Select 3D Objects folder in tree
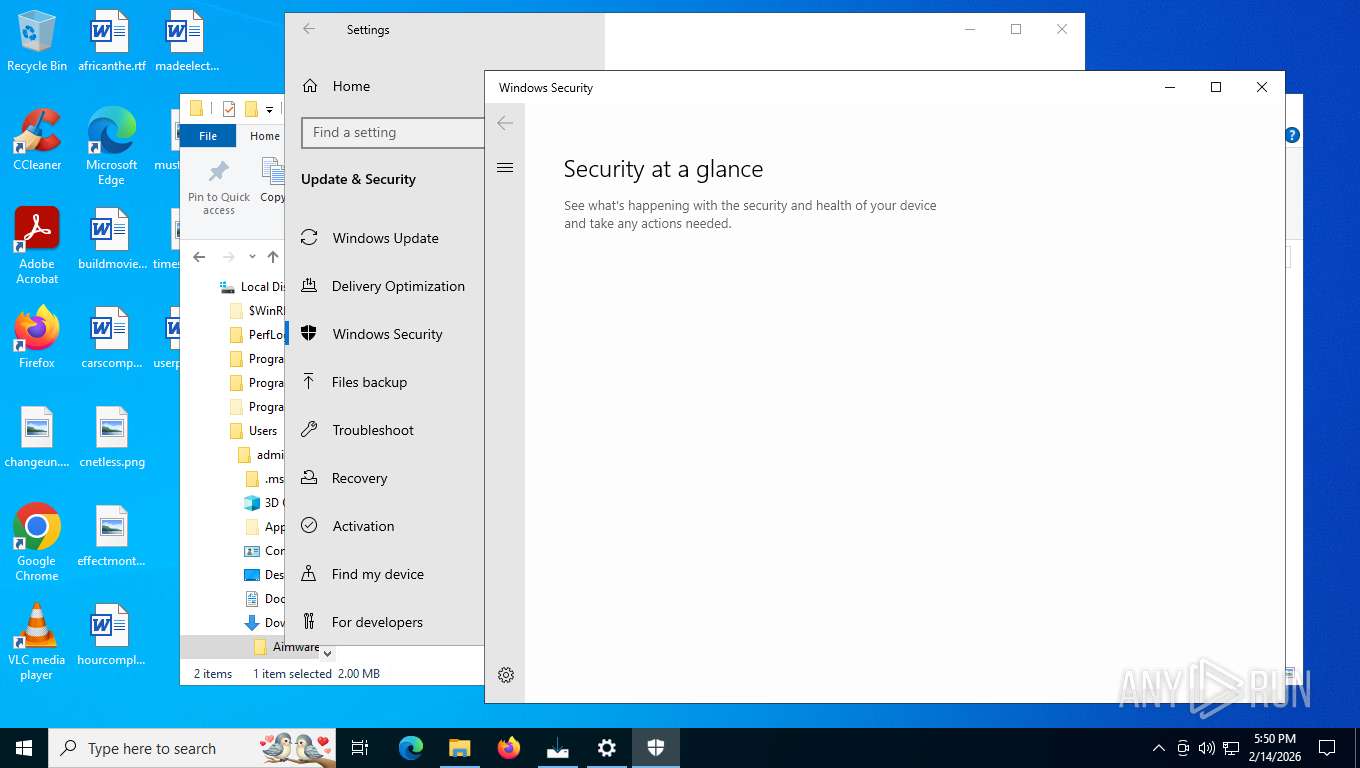The height and width of the screenshot is (768, 1360). [264, 503]
